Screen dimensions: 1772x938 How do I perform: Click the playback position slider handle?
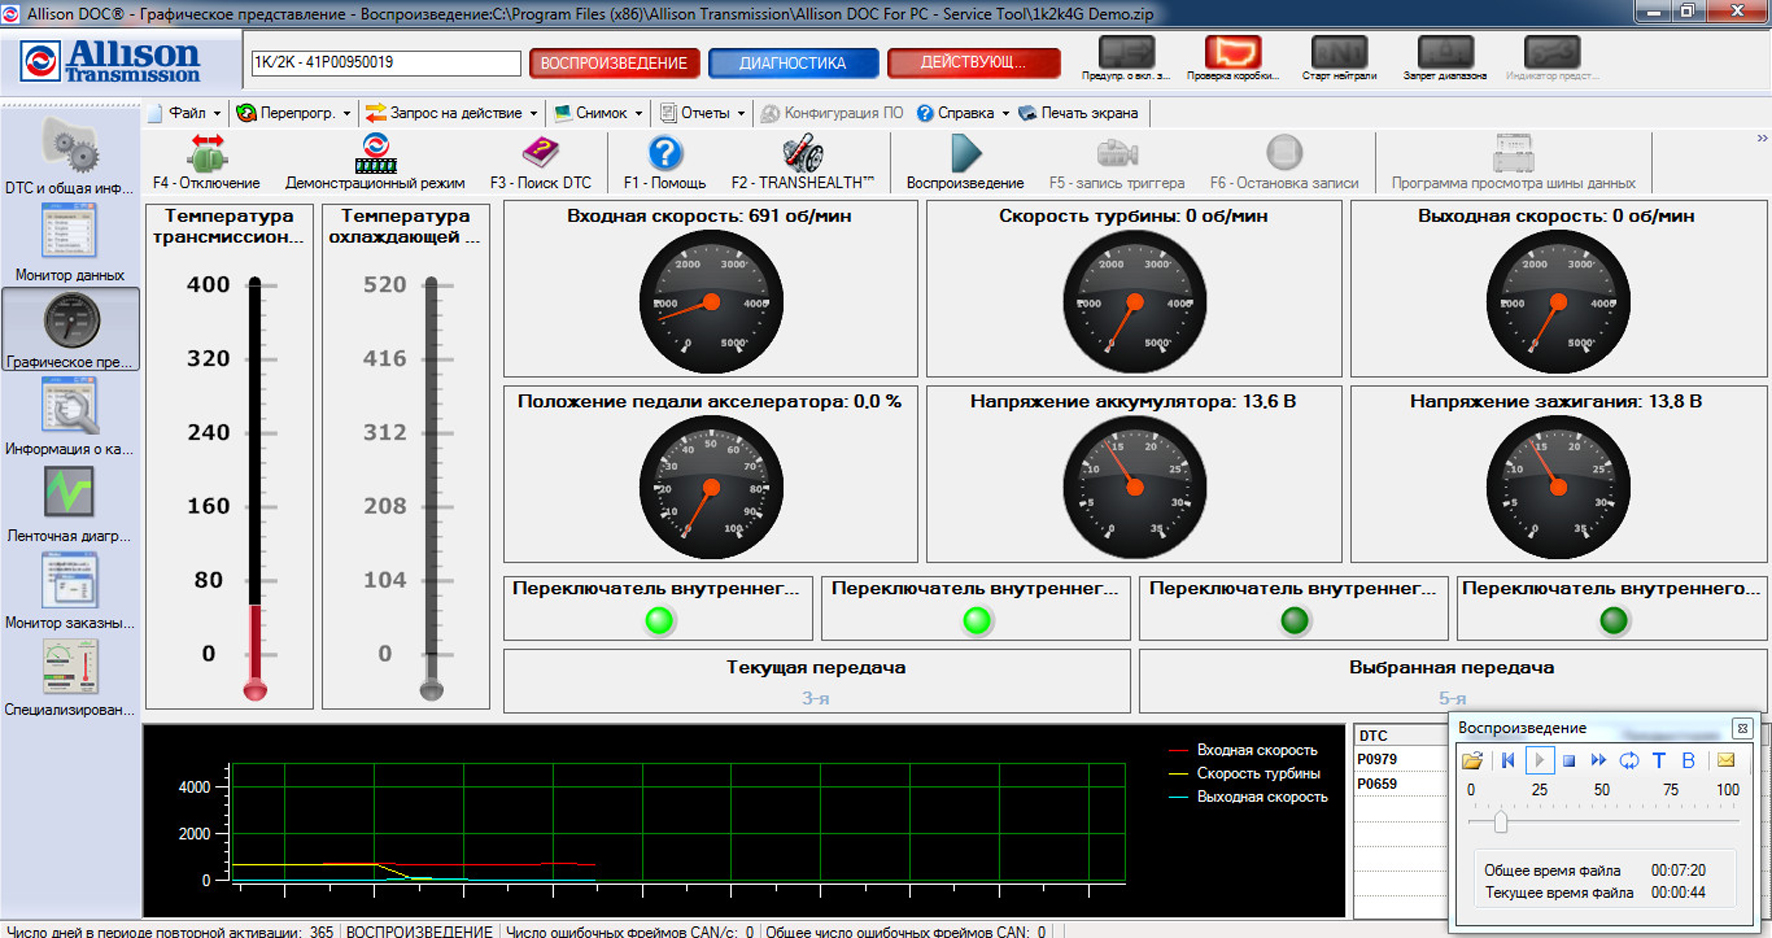coord(1500,822)
